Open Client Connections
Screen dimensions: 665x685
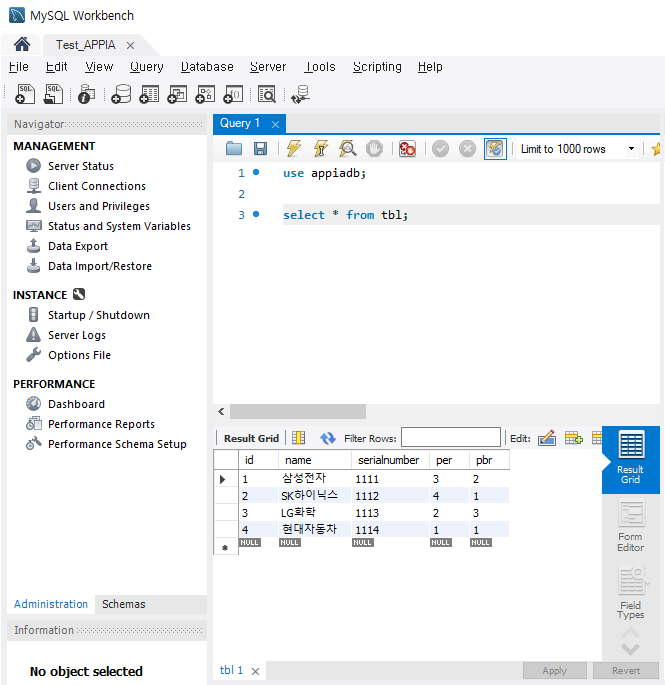click(97, 186)
